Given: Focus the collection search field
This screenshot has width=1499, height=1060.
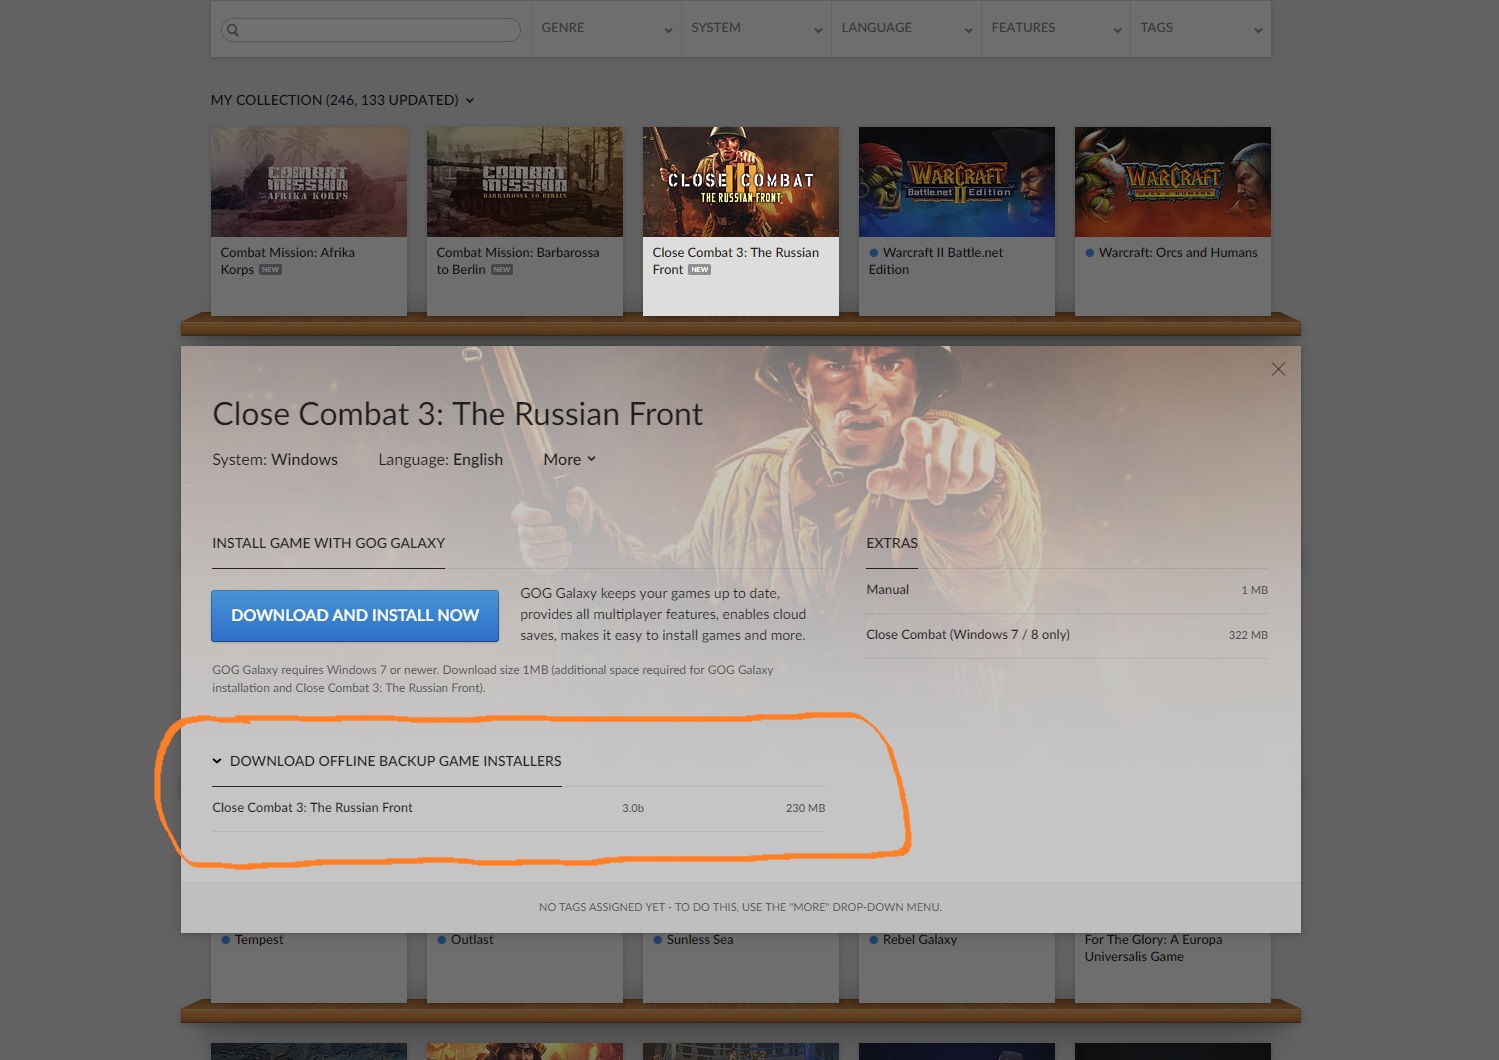Looking at the screenshot, I should (371, 30).
